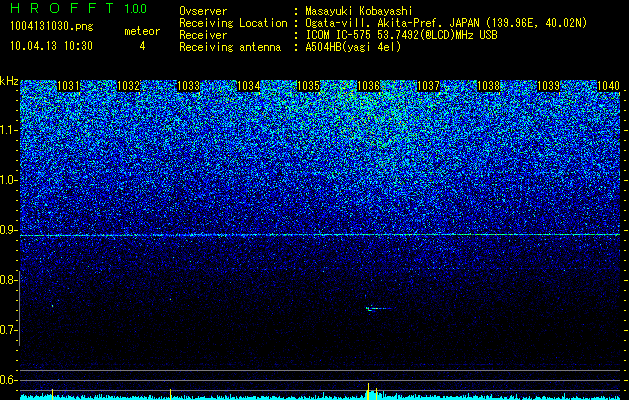The width and height of the screenshot is (629, 400).
Task: Click the HROFFT program title
Action: click(62, 8)
